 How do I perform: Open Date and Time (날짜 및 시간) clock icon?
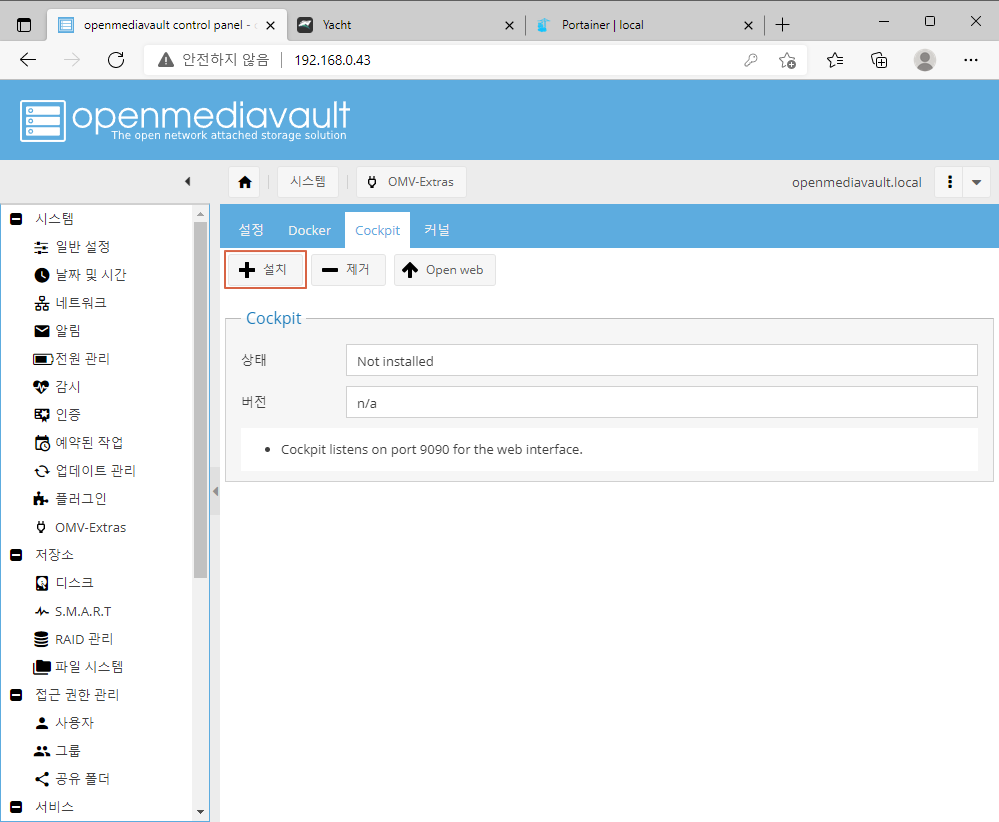pos(41,275)
